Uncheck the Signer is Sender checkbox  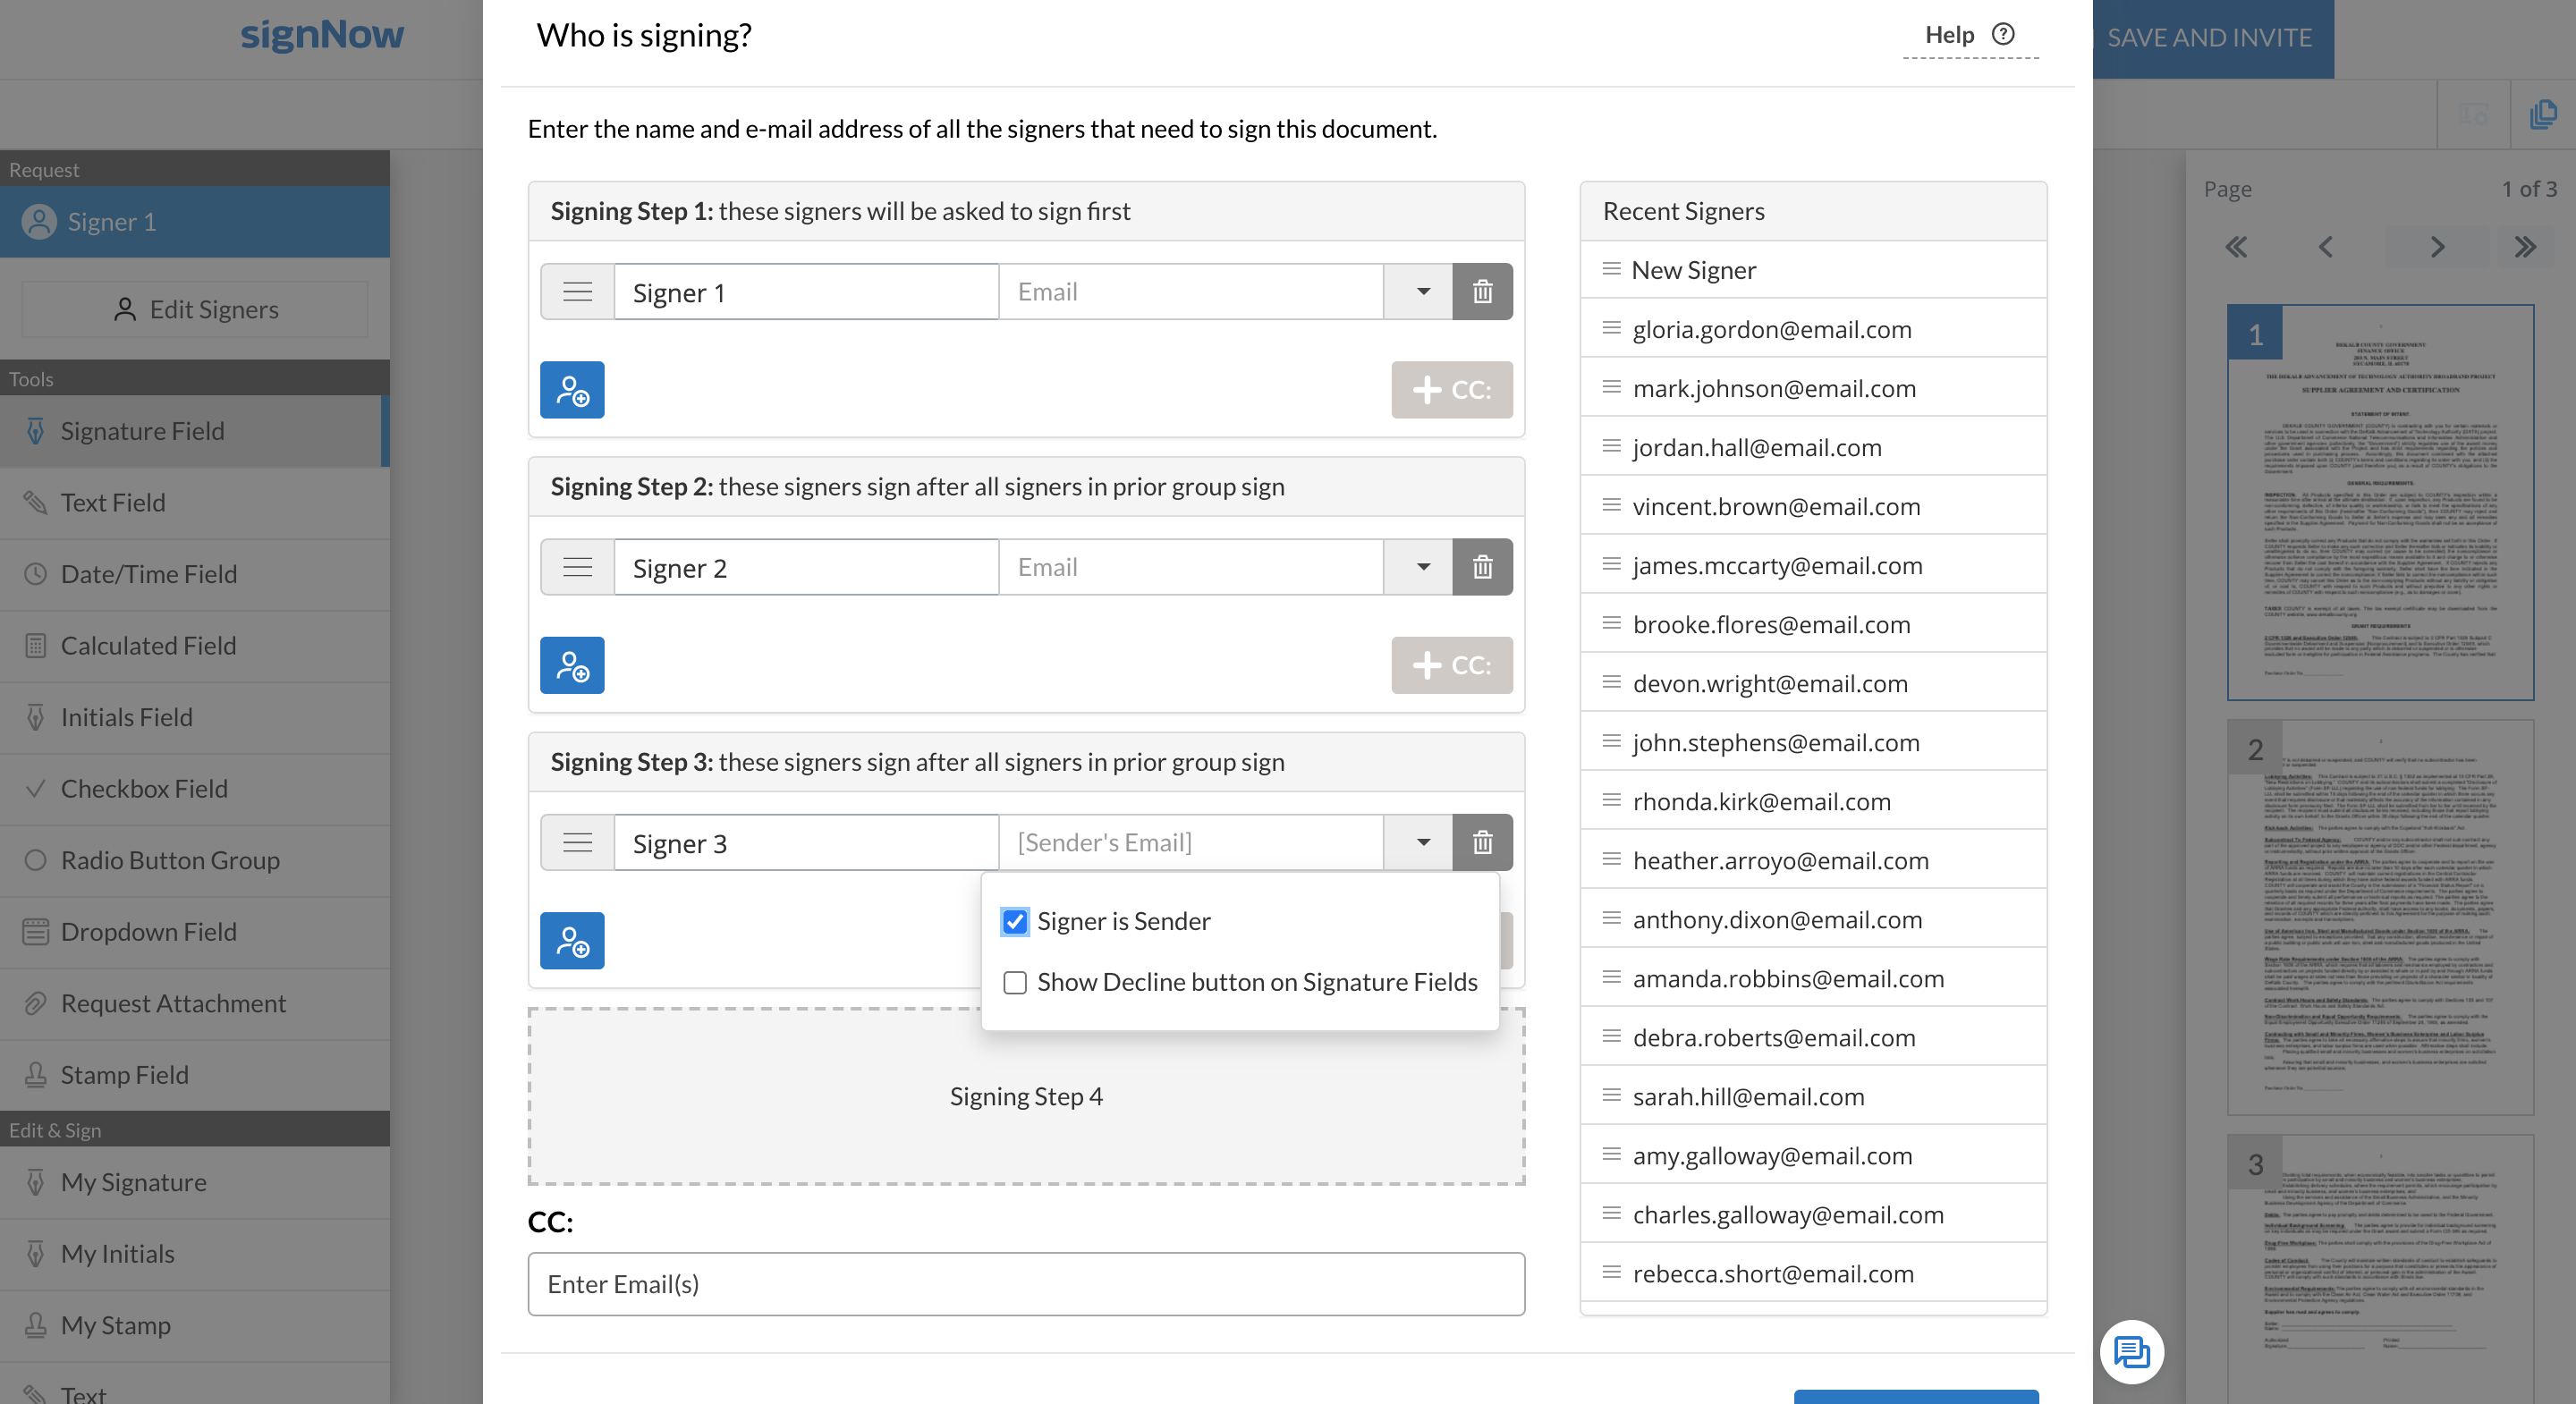(x=1015, y=921)
